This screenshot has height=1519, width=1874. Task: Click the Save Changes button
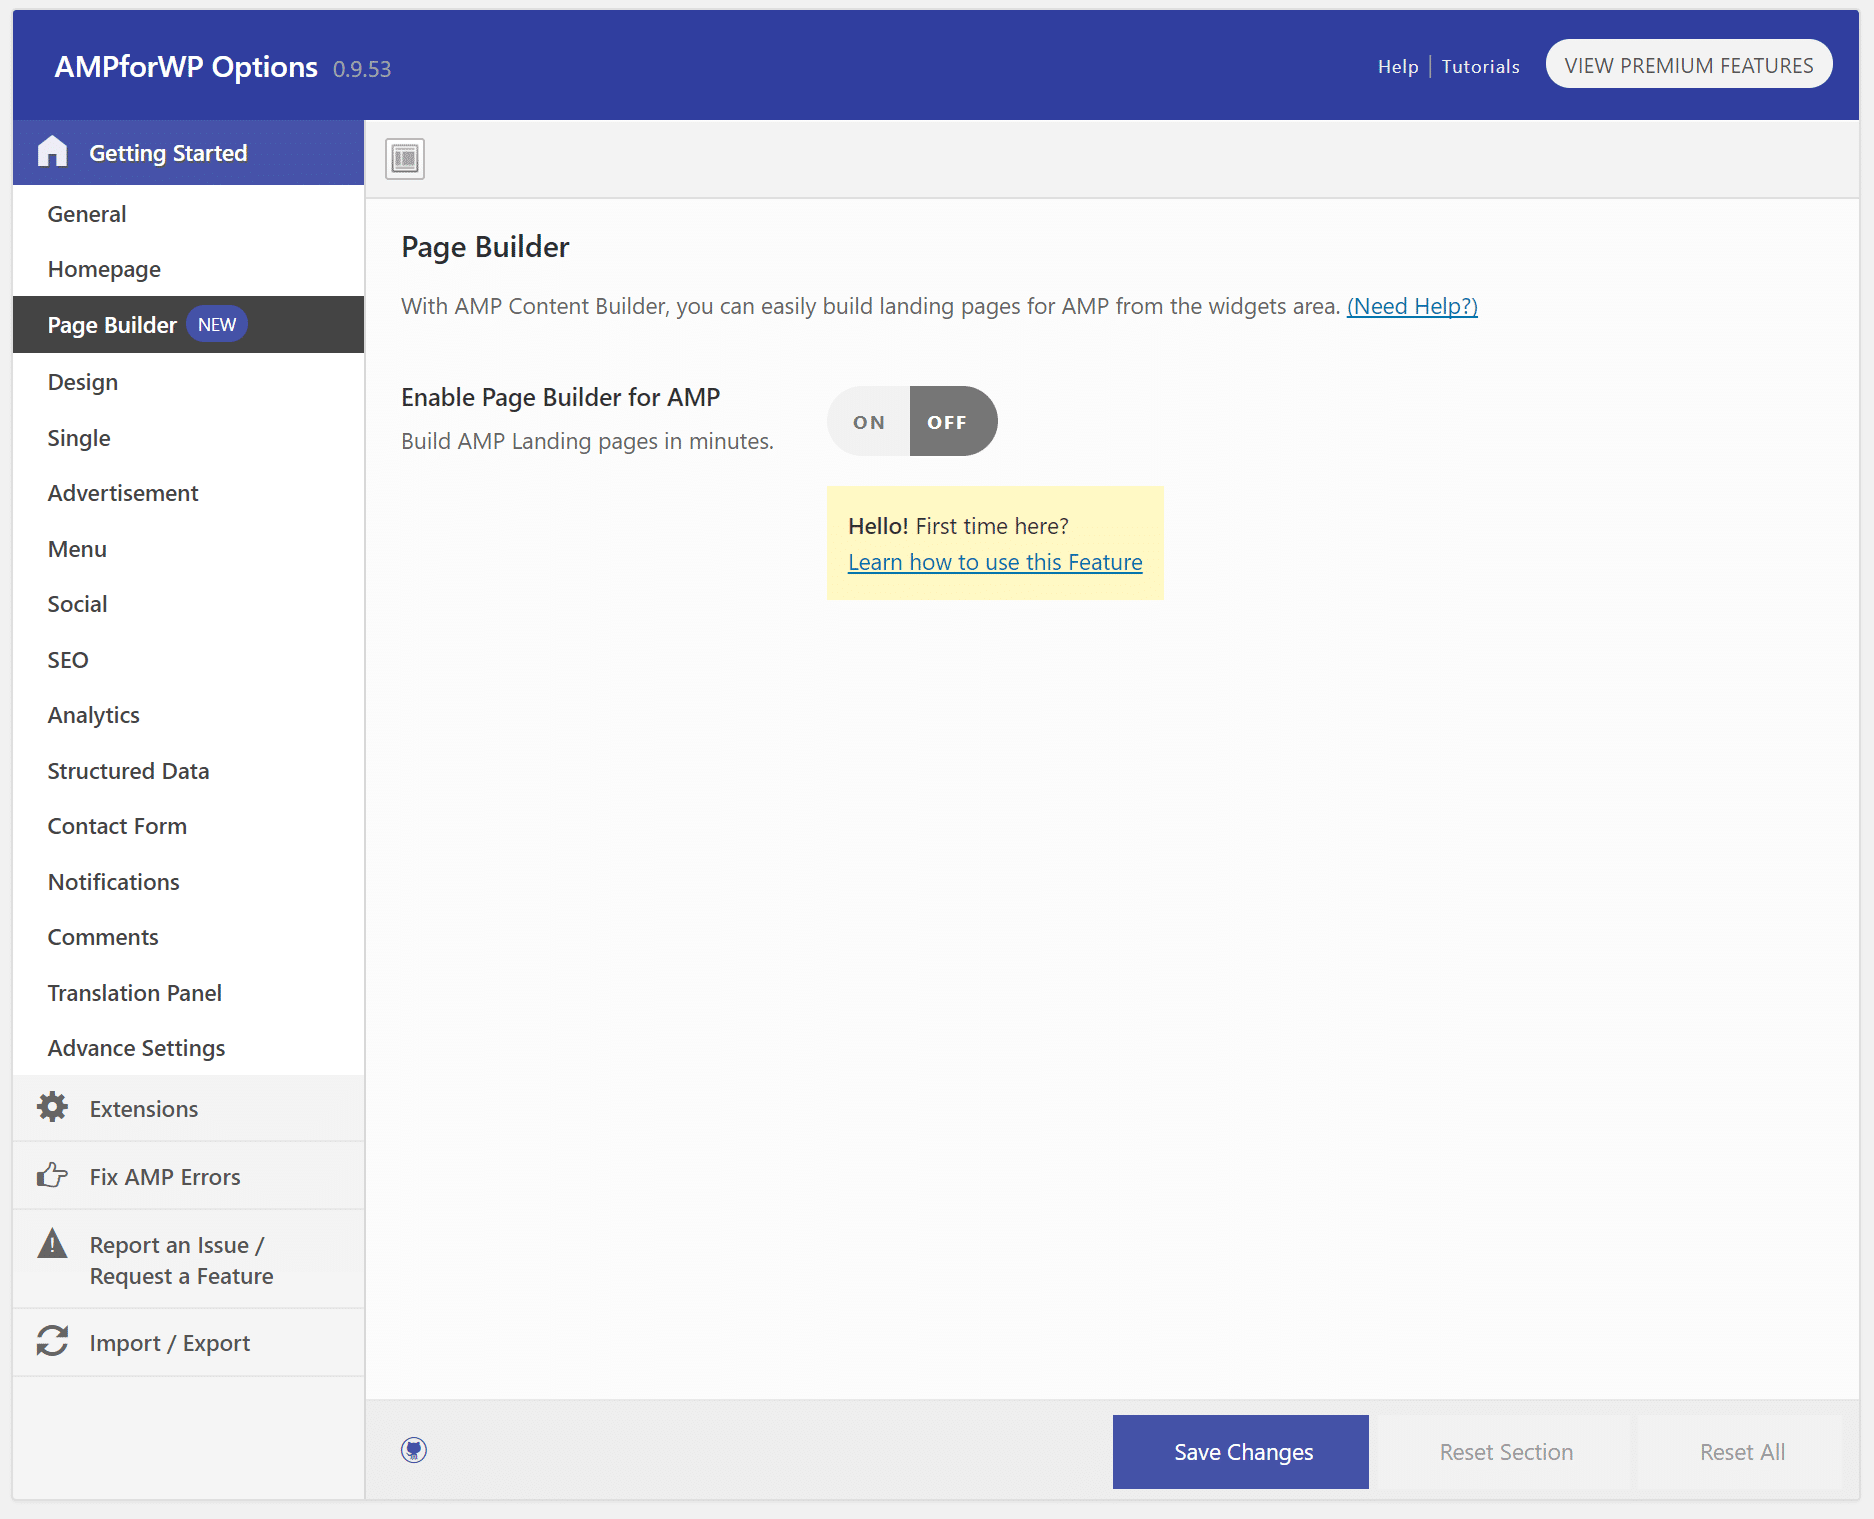1240,1451
